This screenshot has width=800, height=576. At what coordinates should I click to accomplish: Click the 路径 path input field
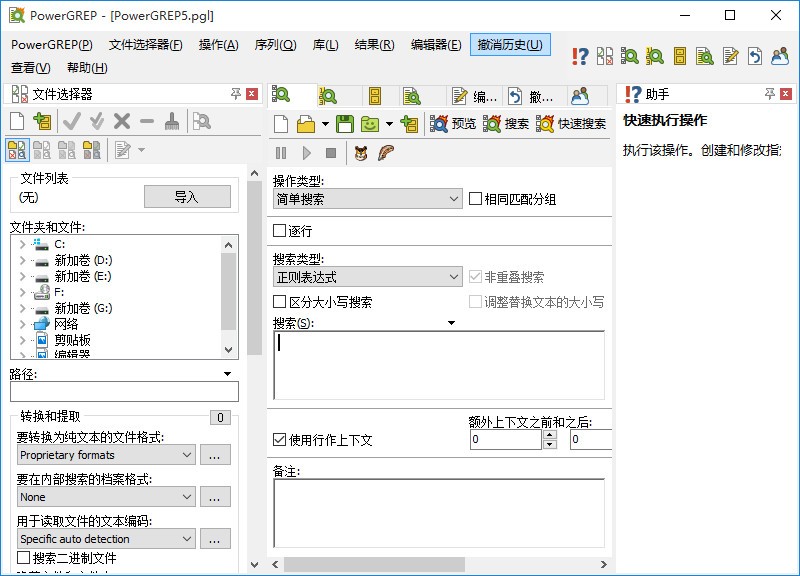[124, 392]
